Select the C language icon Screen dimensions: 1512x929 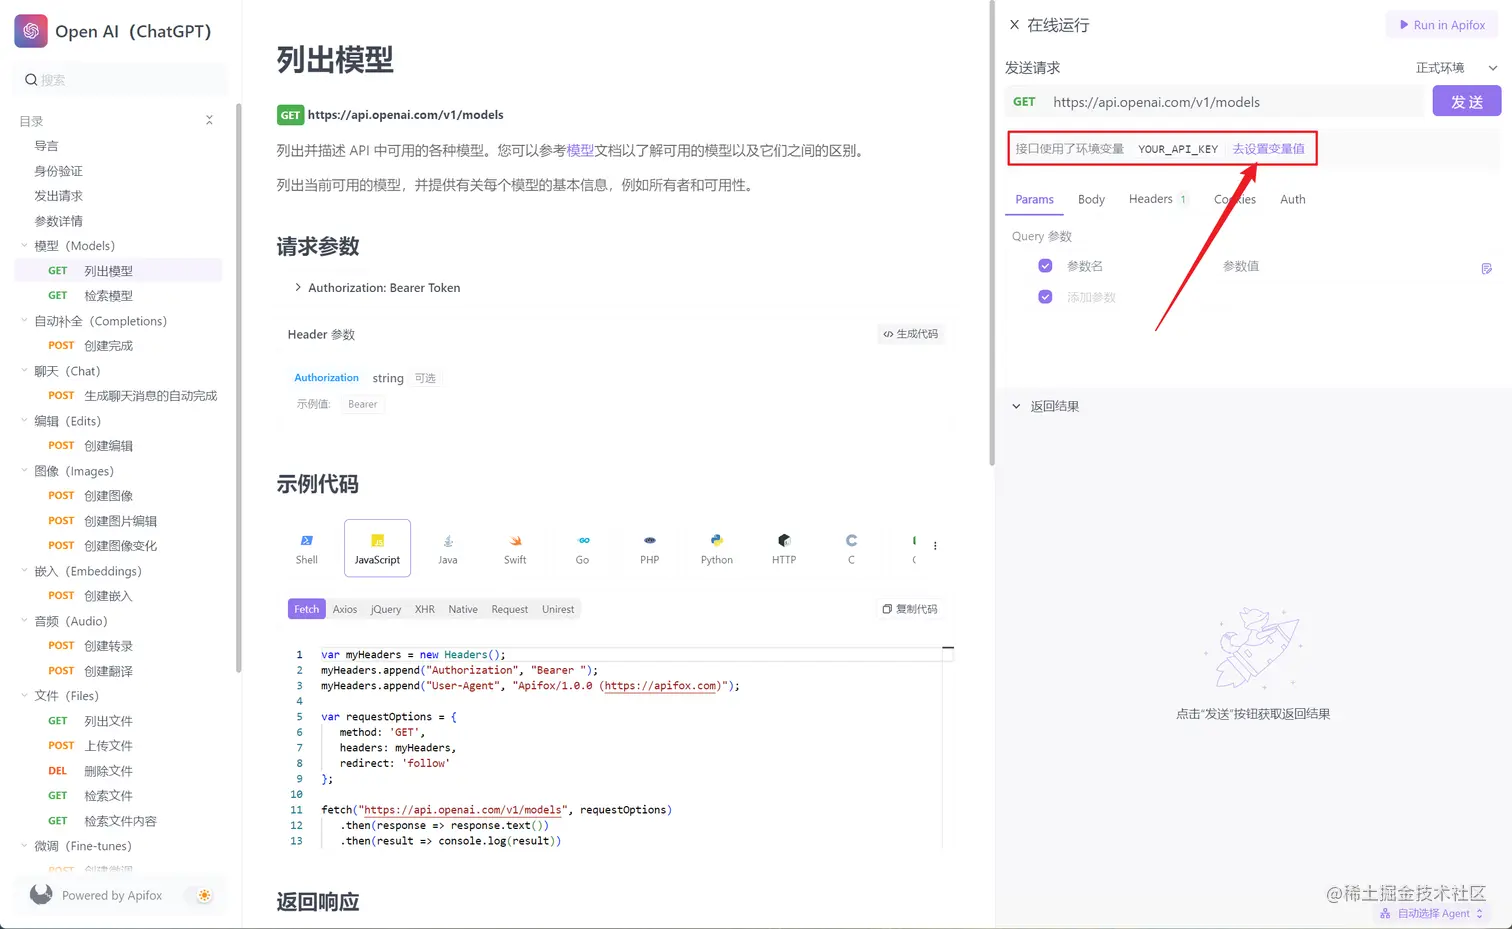pos(851,540)
